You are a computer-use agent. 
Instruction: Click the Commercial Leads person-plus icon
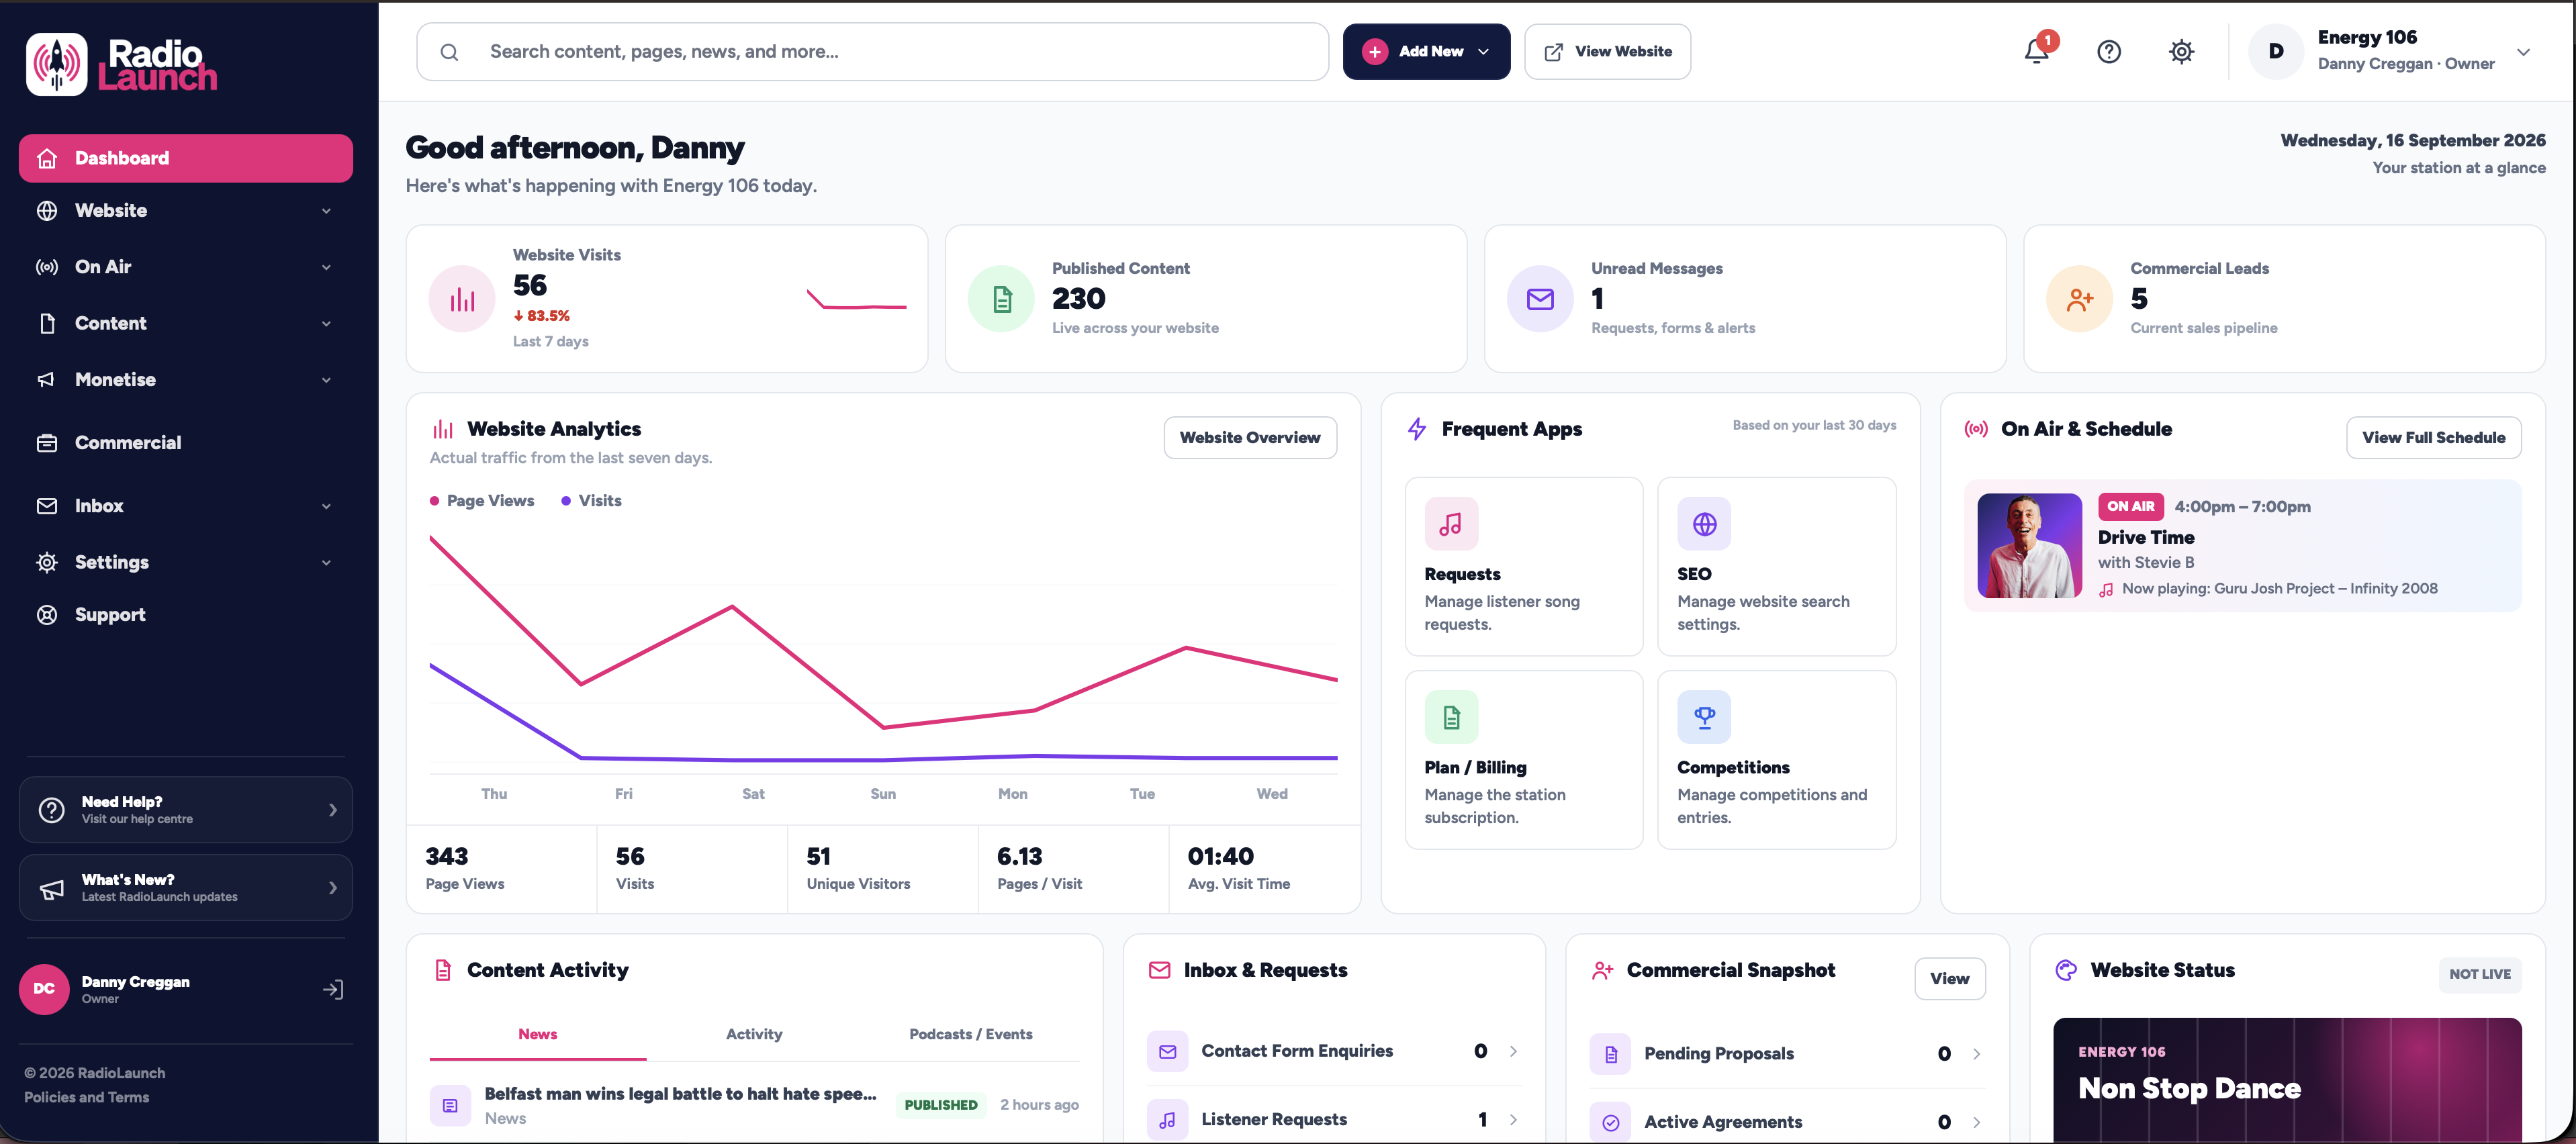coord(2079,298)
